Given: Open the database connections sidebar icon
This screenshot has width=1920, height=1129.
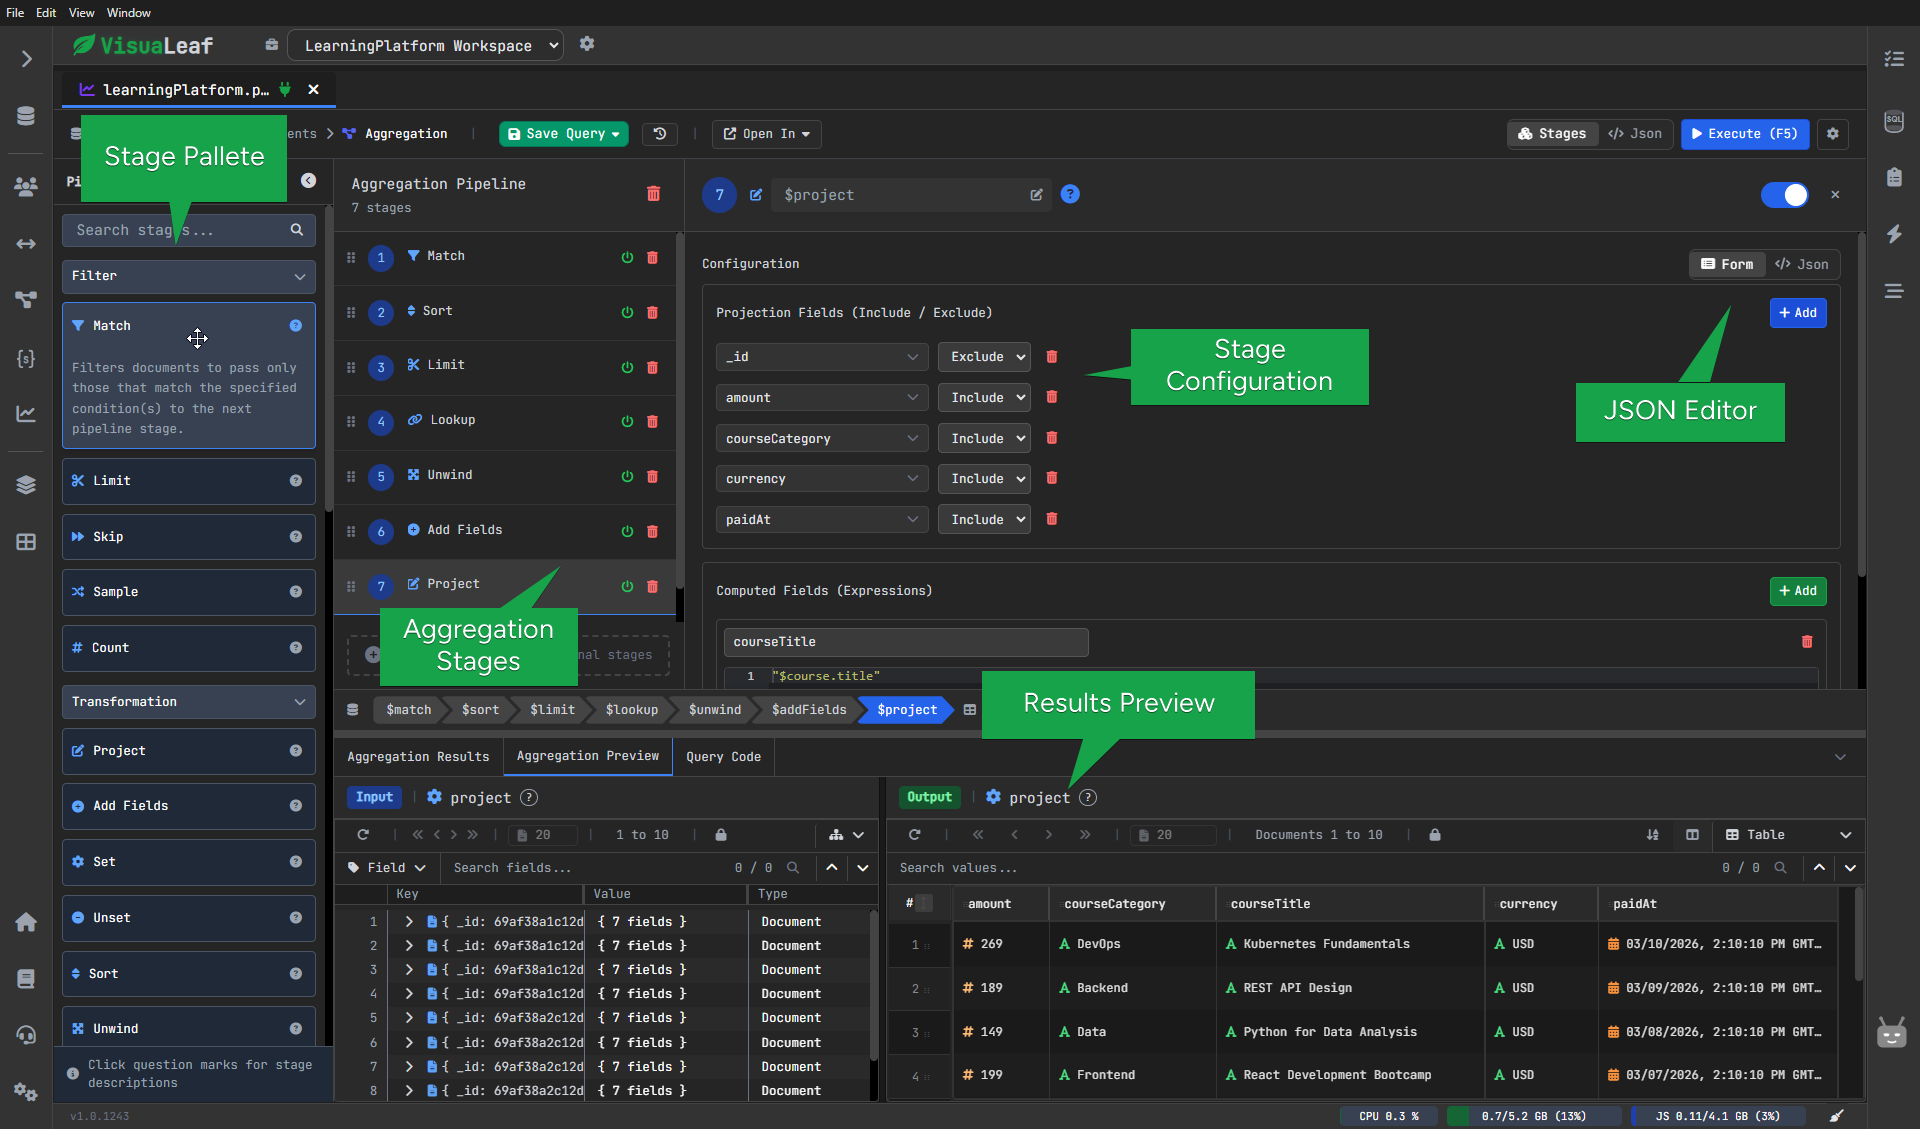Looking at the screenshot, I should (x=26, y=116).
